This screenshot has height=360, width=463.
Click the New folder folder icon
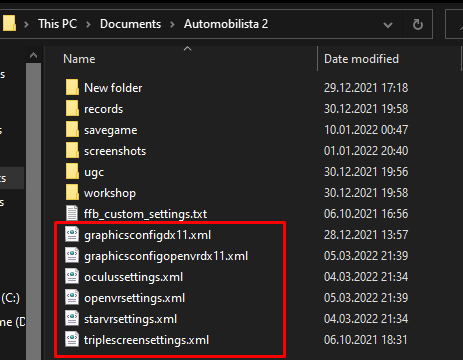(72, 88)
